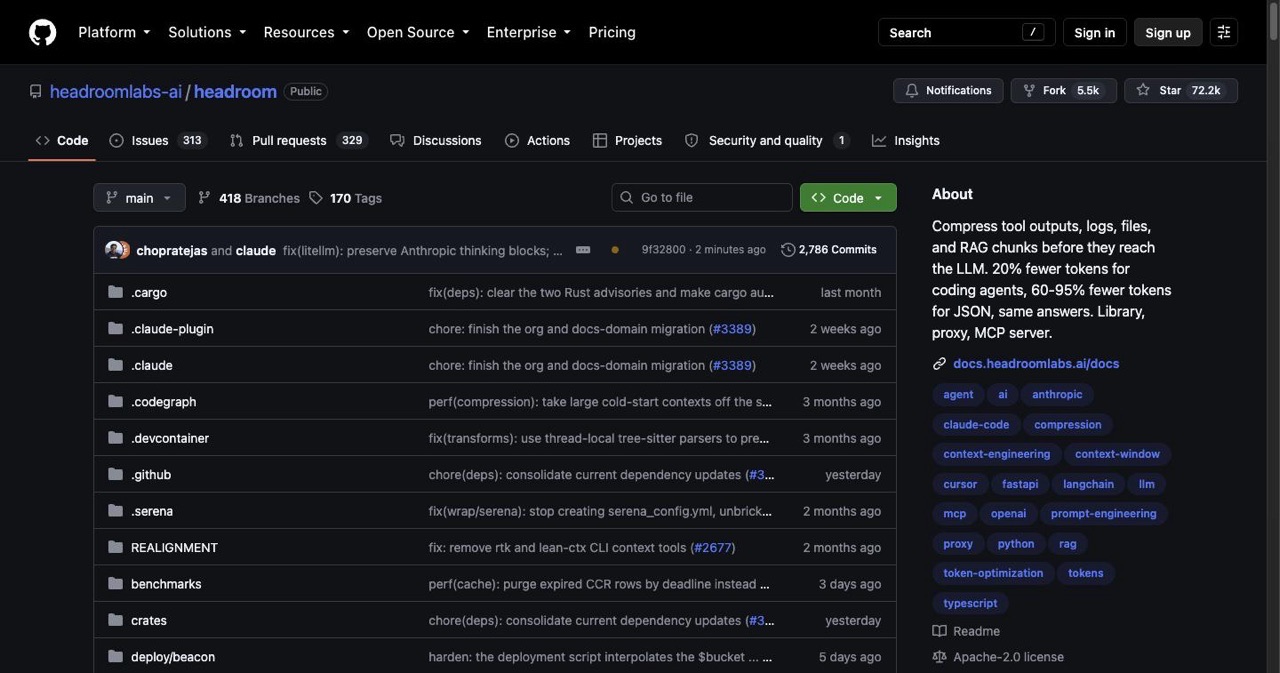
Task: Open commit history via 2,786 Commits clock
Action: (x=829, y=250)
